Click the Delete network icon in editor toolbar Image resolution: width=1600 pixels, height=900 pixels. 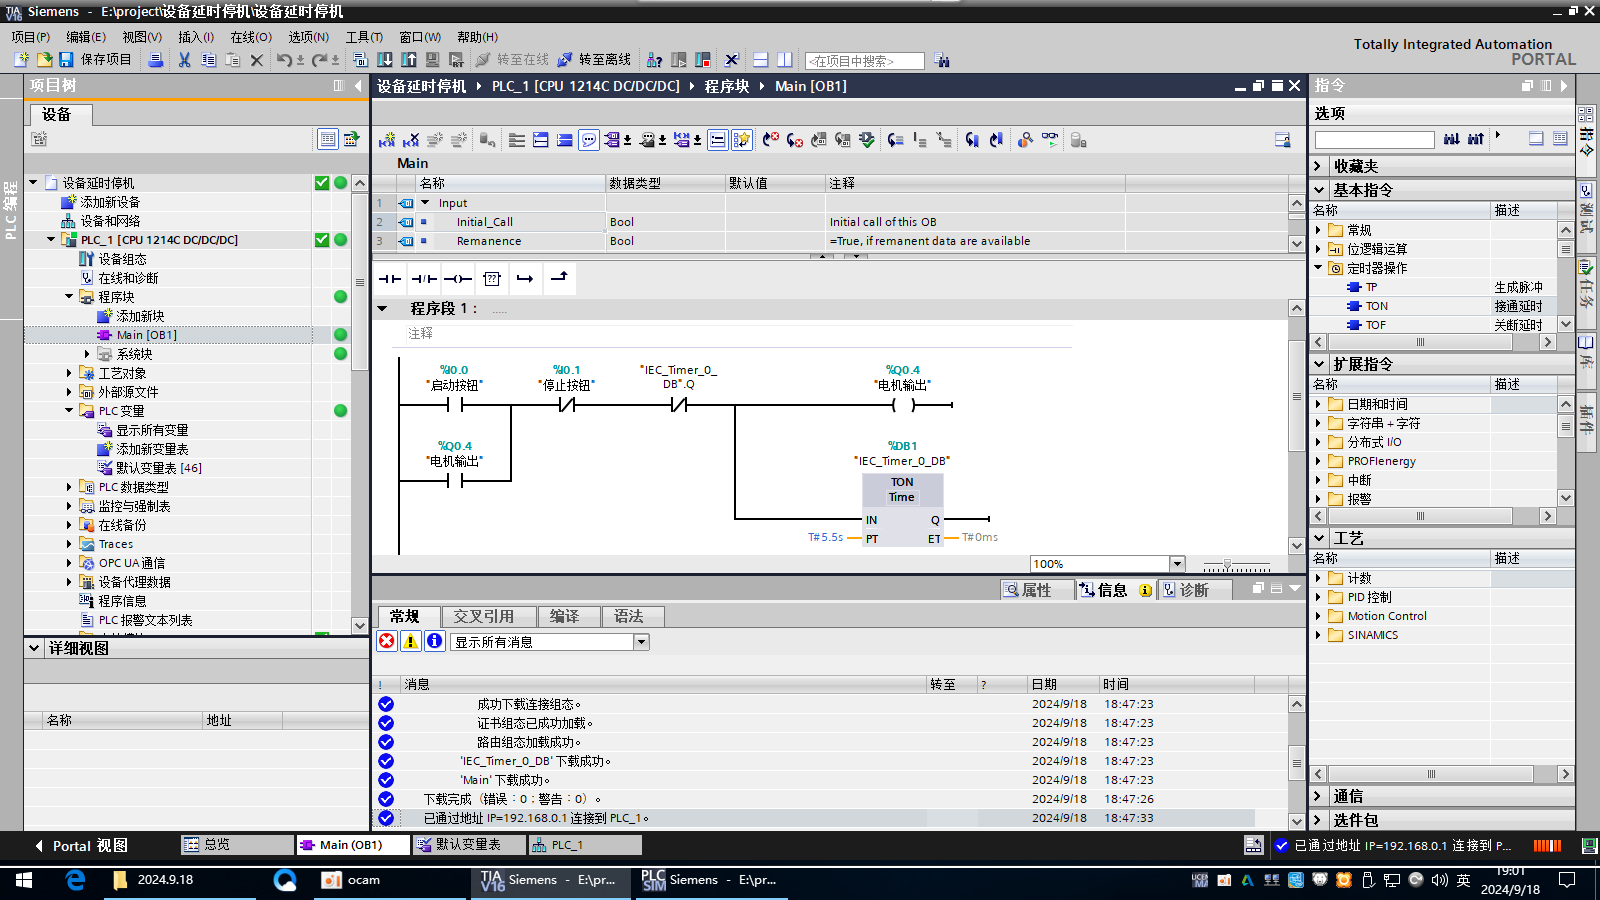411,140
